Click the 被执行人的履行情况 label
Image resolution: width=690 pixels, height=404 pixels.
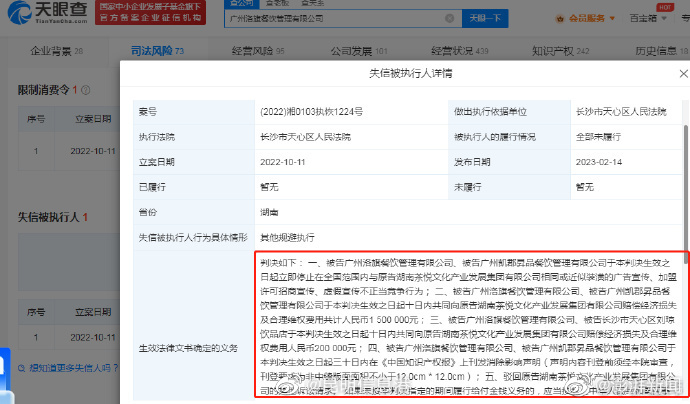pyautogui.click(x=495, y=137)
